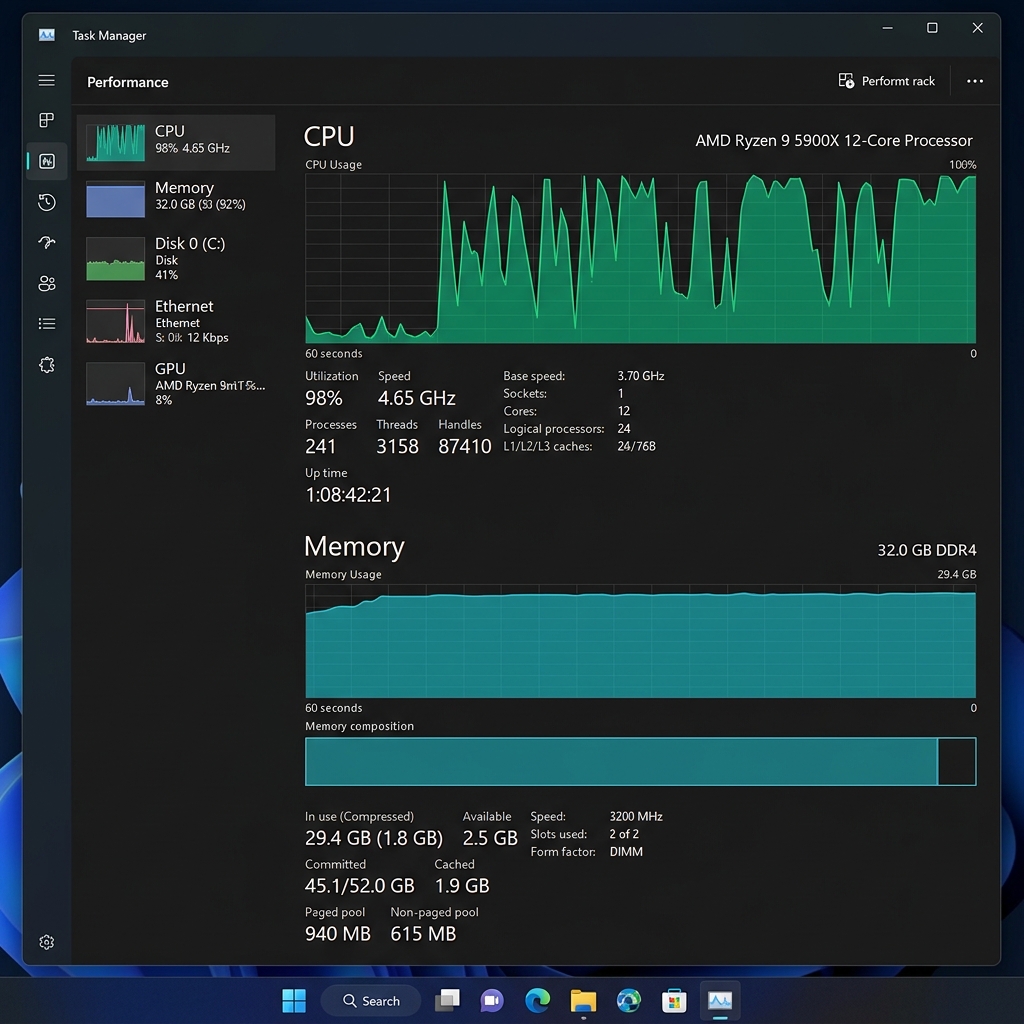Click the Memory composition bar
This screenshot has width=1024, height=1024.
point(640,761)
